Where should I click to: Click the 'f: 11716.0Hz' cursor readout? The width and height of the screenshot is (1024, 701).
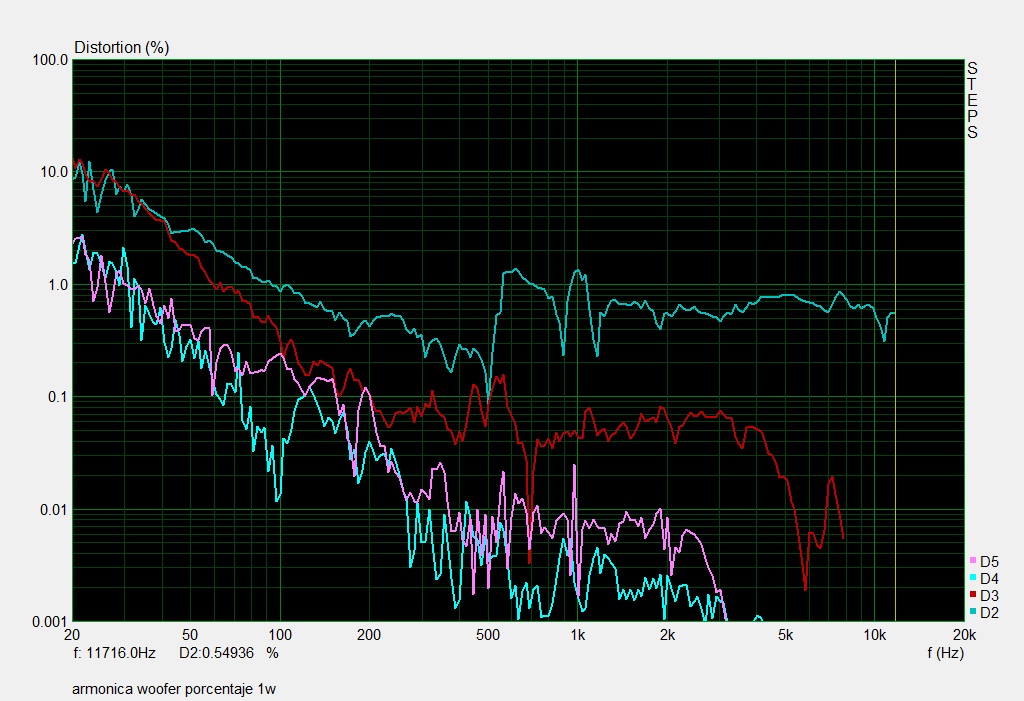pyautogui.click(x=114, y=653)
